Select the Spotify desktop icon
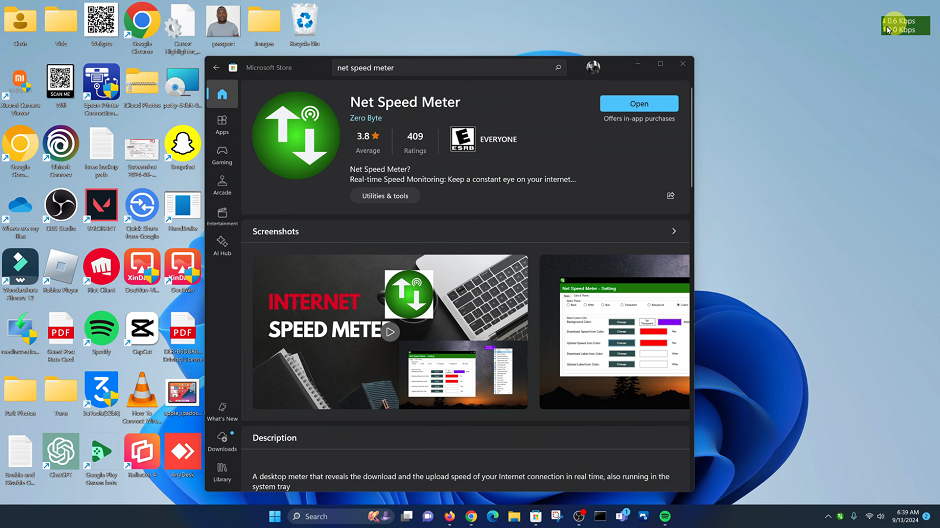 pos(101,333)
